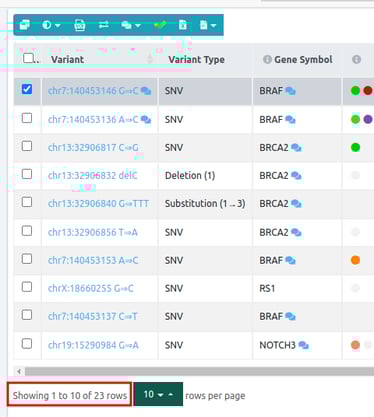Click the swap arrows icon in toolbar
The height and width of the screenshot is (417, 374).
[x=104, y=25]
